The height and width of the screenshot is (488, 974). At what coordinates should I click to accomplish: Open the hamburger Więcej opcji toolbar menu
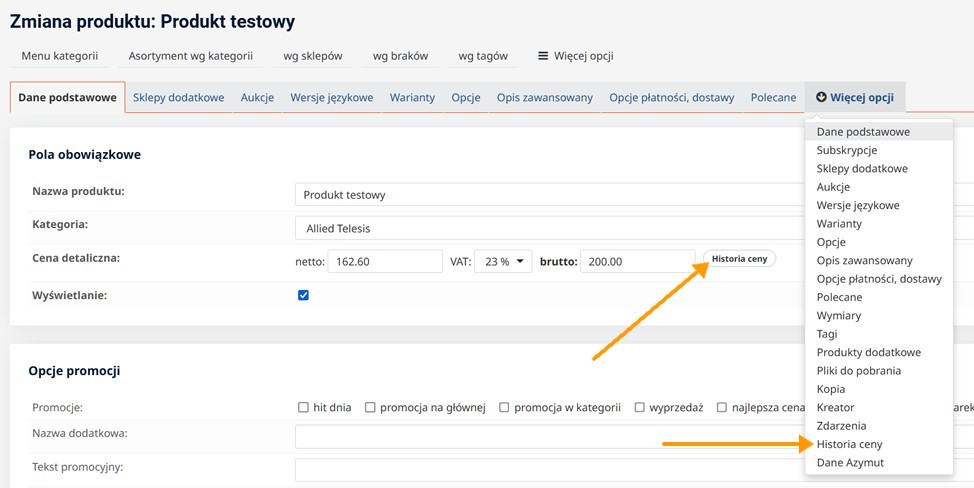575,56
